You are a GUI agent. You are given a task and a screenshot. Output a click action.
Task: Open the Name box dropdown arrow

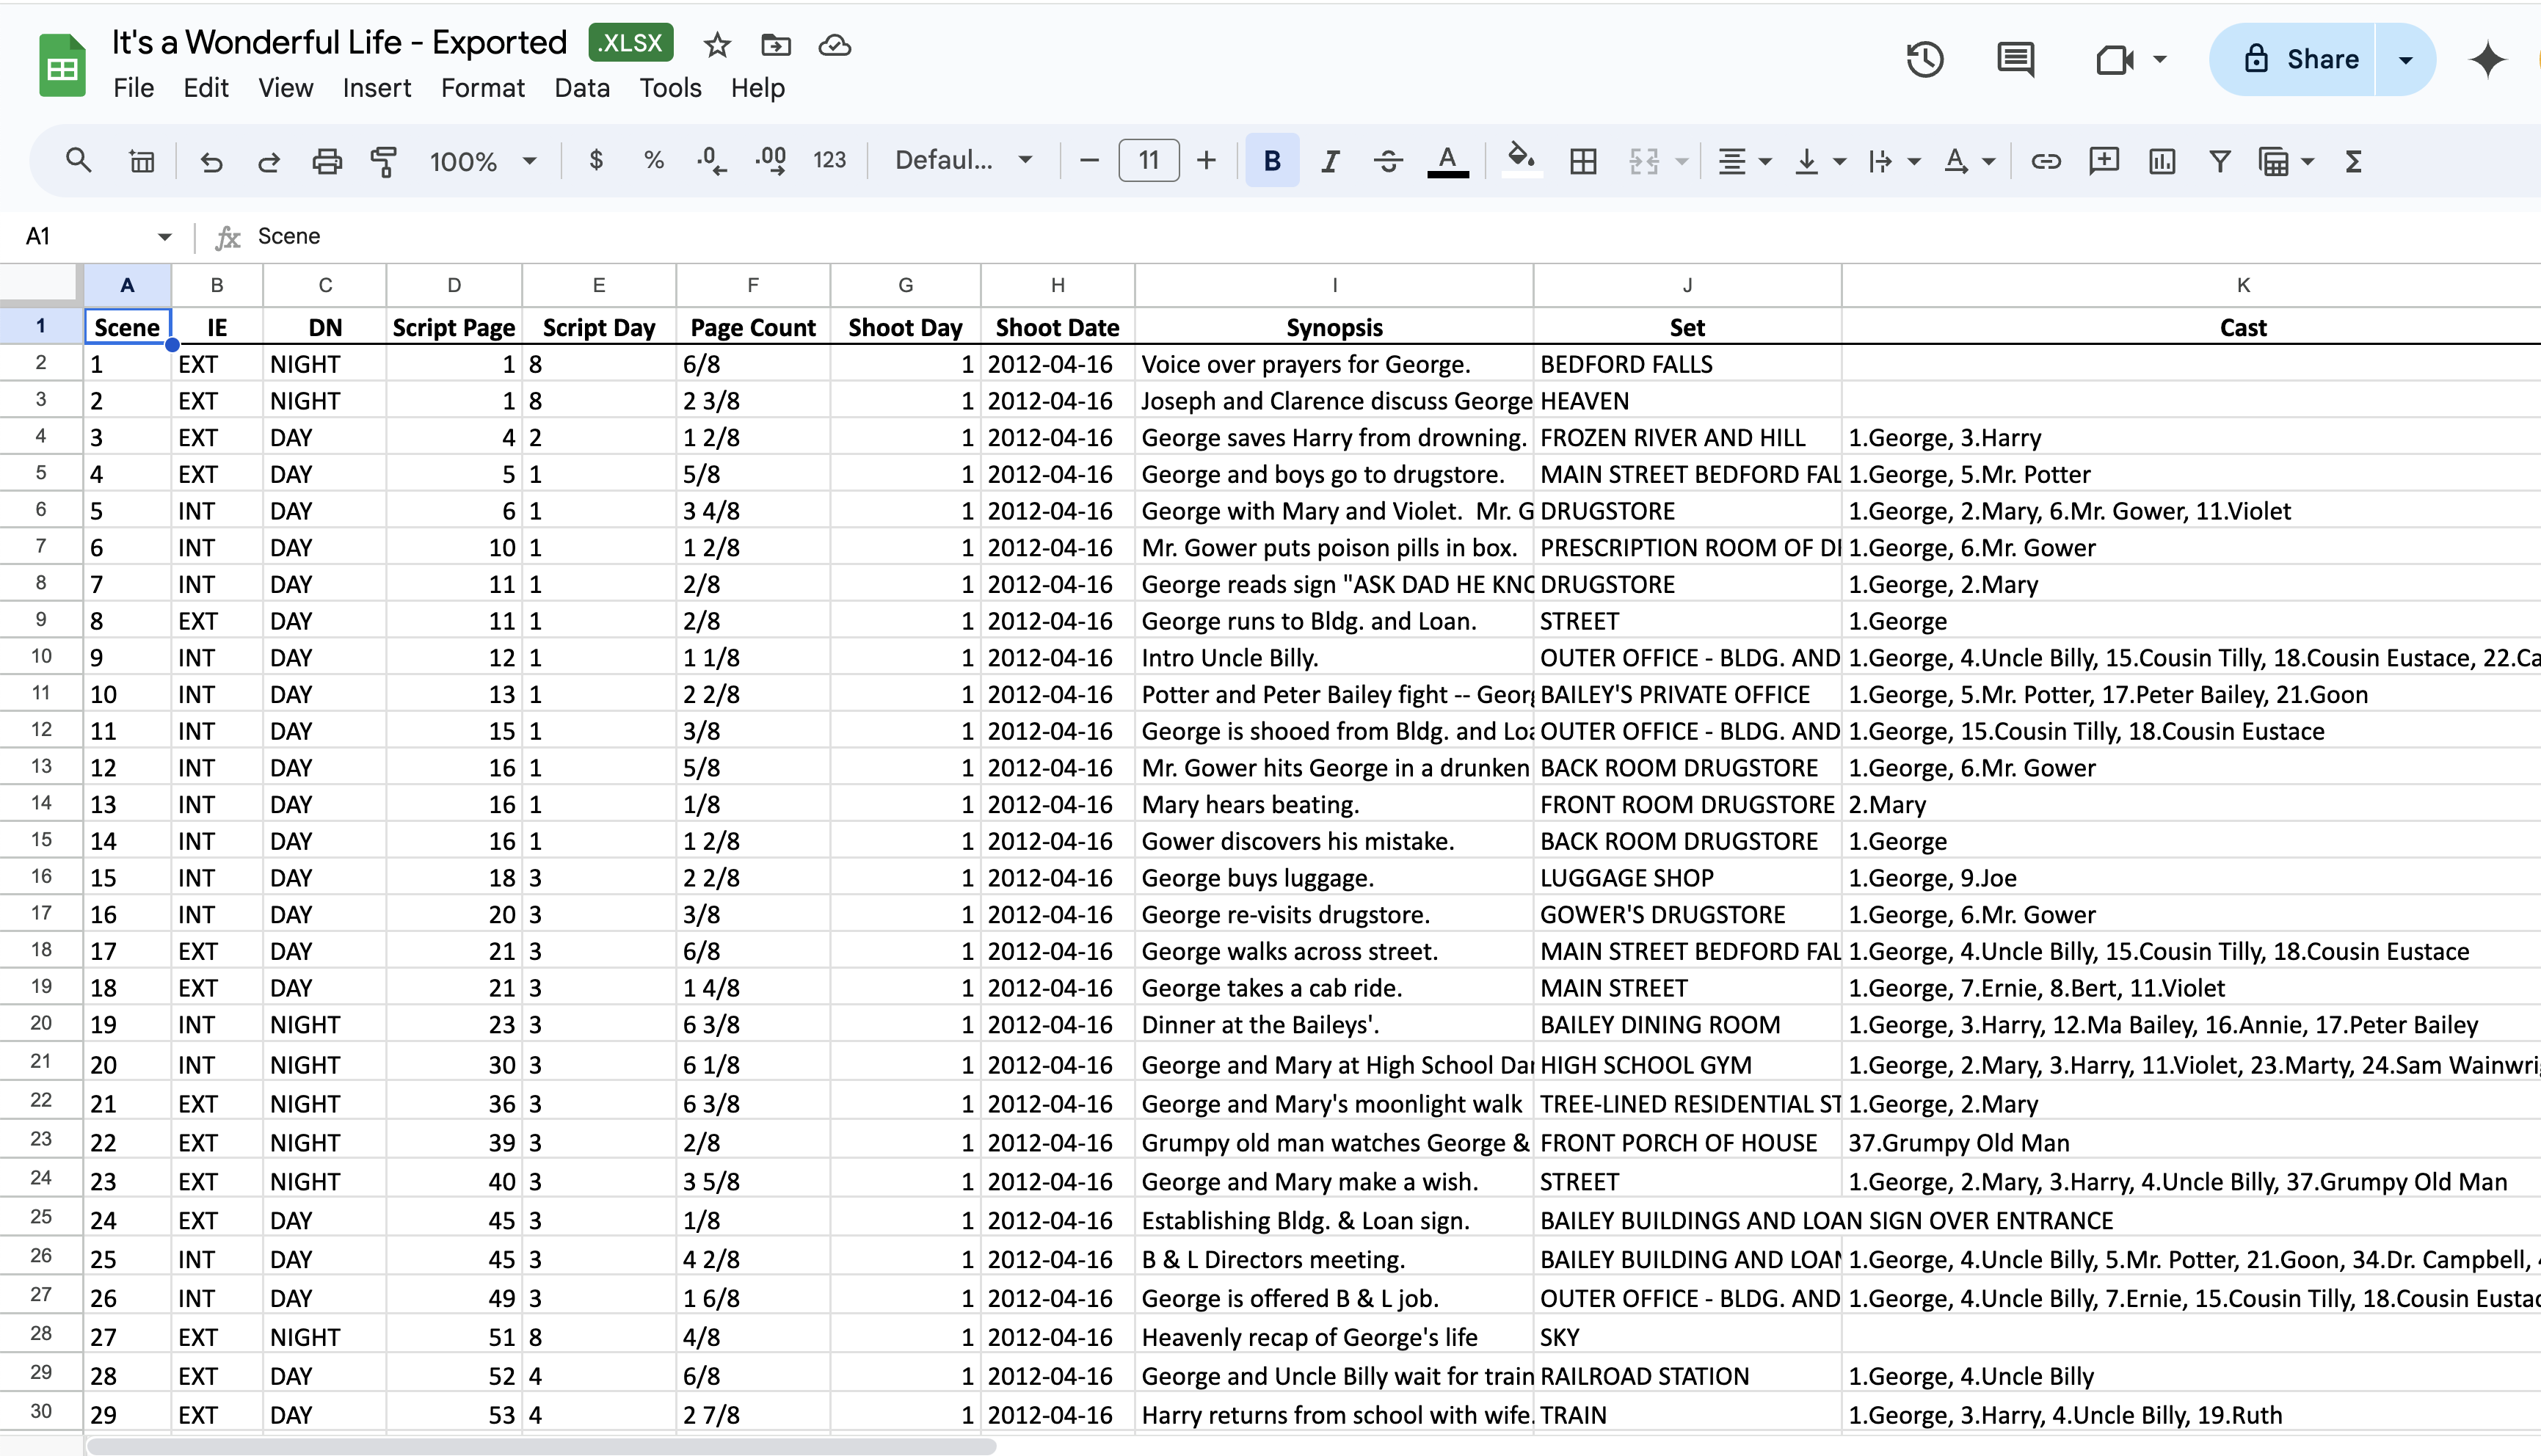coord(164,237)
